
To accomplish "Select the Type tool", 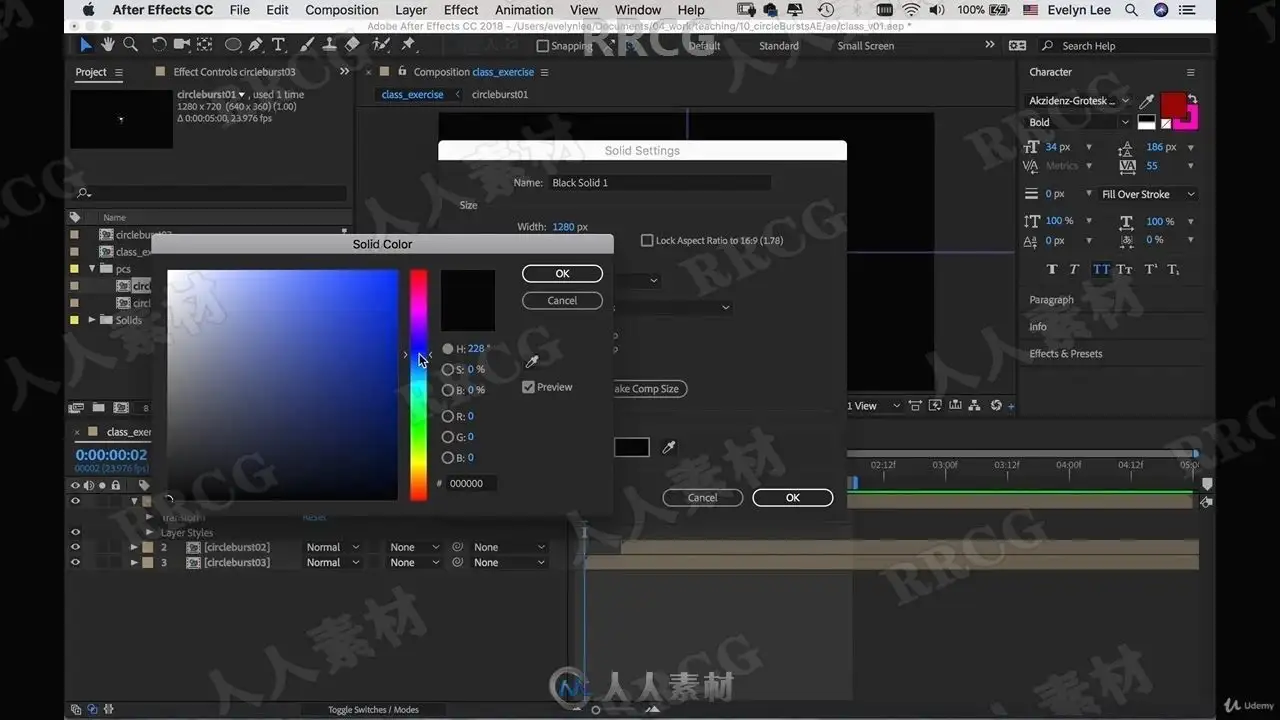I will [x=278, y=45].
